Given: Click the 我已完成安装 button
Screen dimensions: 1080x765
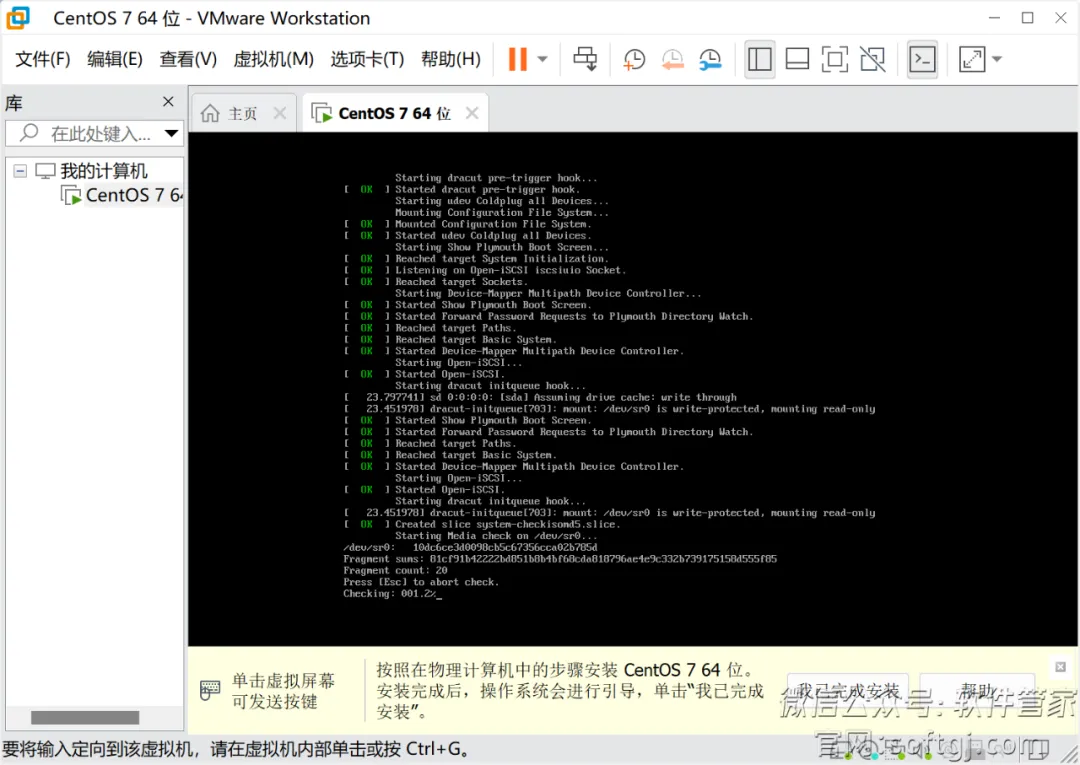Looking at the screenshot, I should tap(847, 691).
